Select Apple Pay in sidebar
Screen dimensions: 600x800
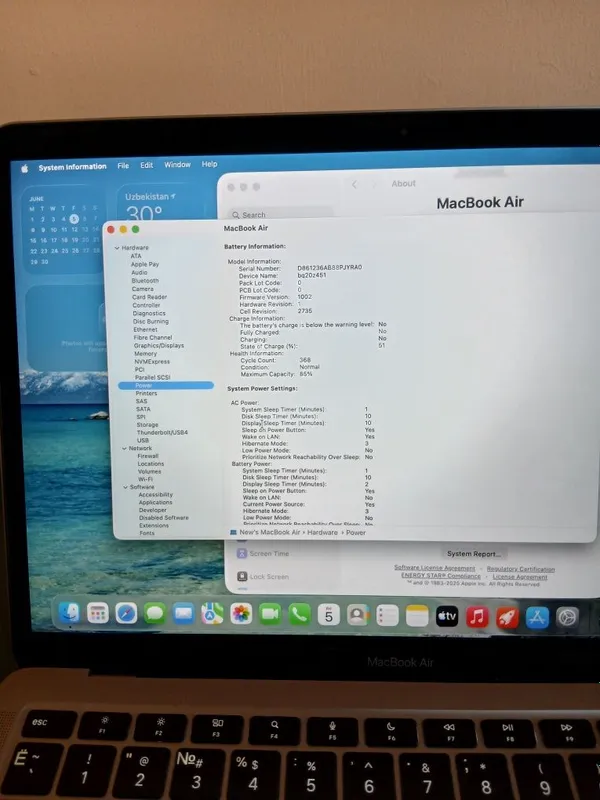pos(145,264)
